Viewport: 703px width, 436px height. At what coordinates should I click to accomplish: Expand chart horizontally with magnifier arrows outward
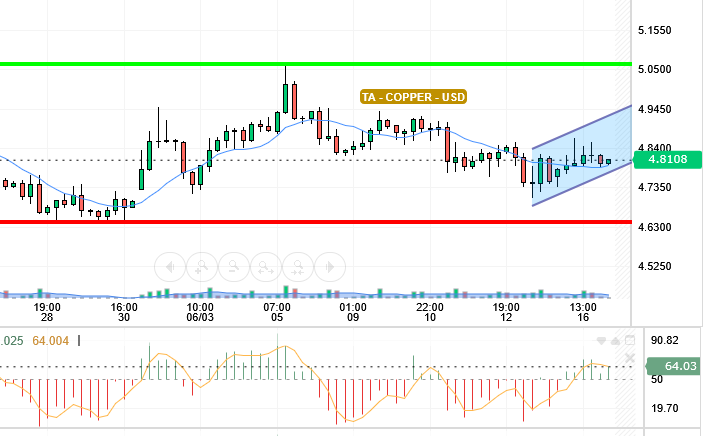(266, 267)
